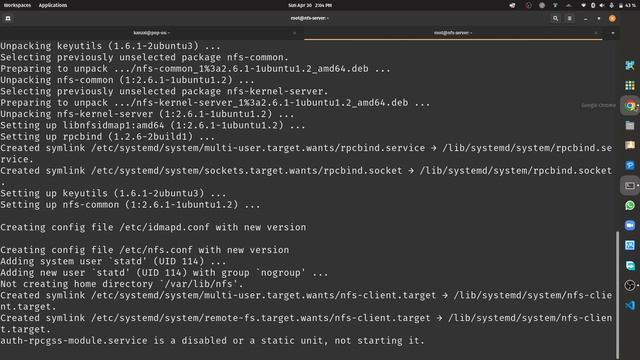Screen dimensions: 640x360
Task: Add a new terminal tab with the plus icon
Action: pyautogui.click(x=8, y=18)
